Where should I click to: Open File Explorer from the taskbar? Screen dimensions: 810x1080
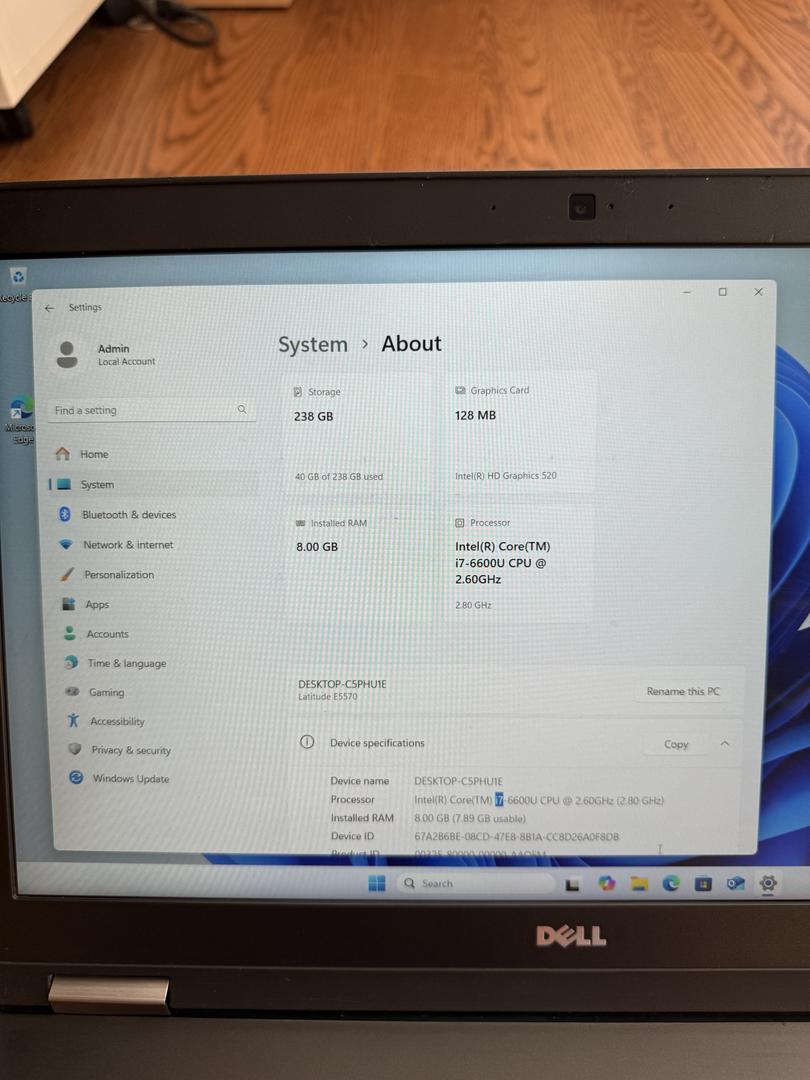(639, 883)
